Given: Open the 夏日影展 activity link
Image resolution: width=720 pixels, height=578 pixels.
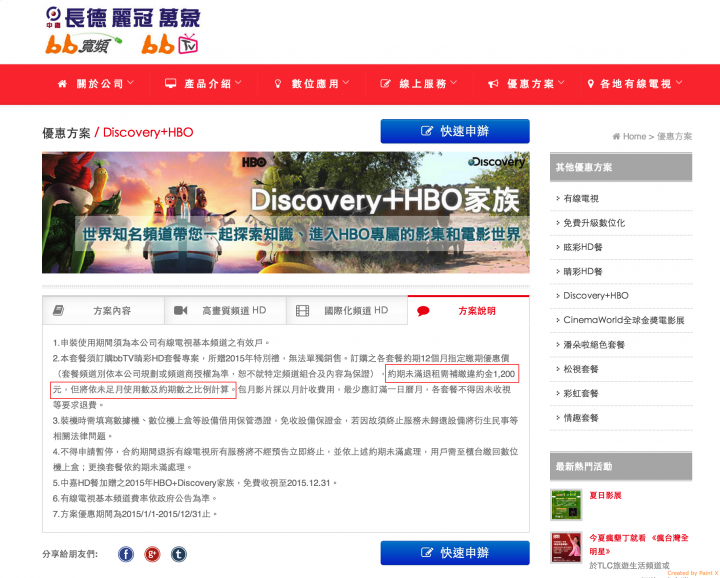Looking at the screenshot, I should pos(605,495).
